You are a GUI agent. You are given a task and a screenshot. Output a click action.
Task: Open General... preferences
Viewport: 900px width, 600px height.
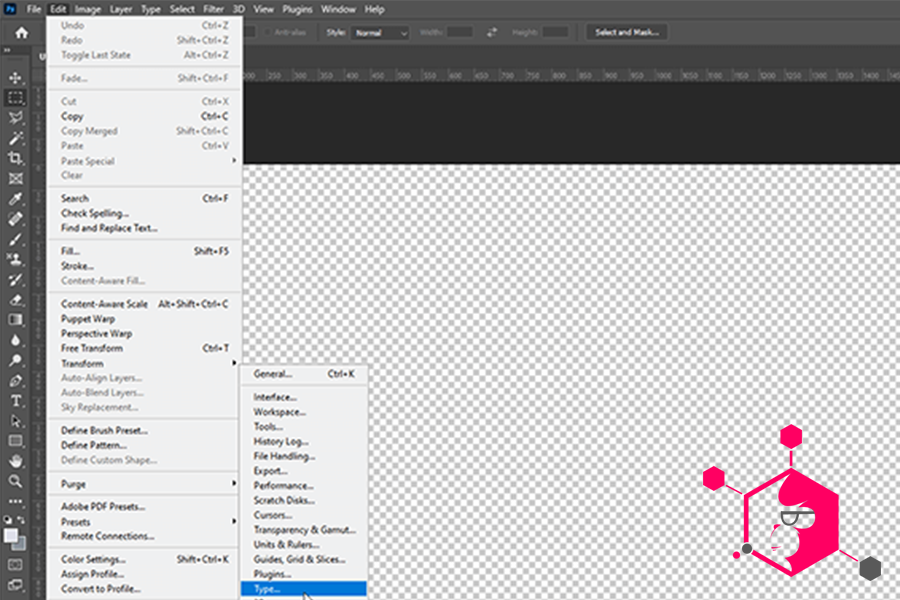[304, 374]
